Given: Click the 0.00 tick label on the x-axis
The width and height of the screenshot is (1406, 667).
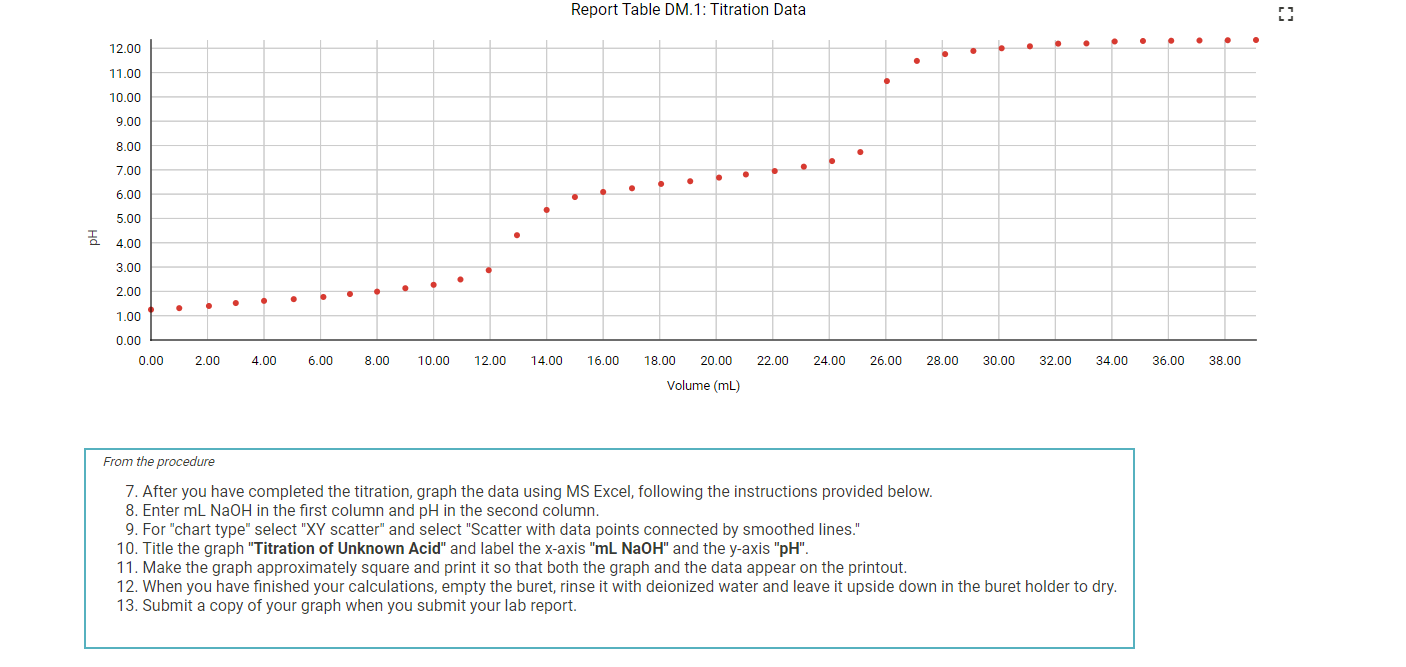Looking at the screenshot, I should pyautogui.click(x=151, y=360).
